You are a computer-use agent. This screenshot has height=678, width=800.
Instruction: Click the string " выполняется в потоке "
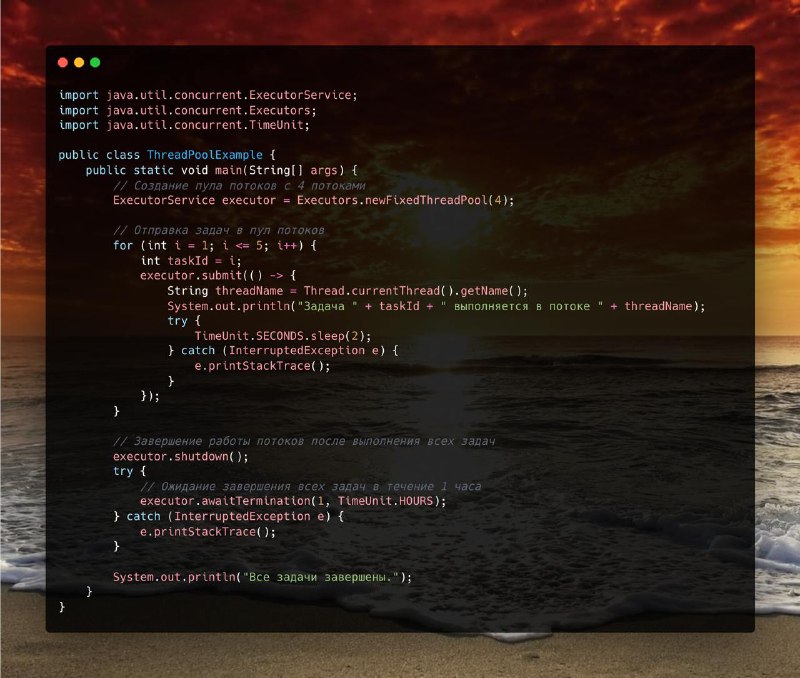pos(522,306)
